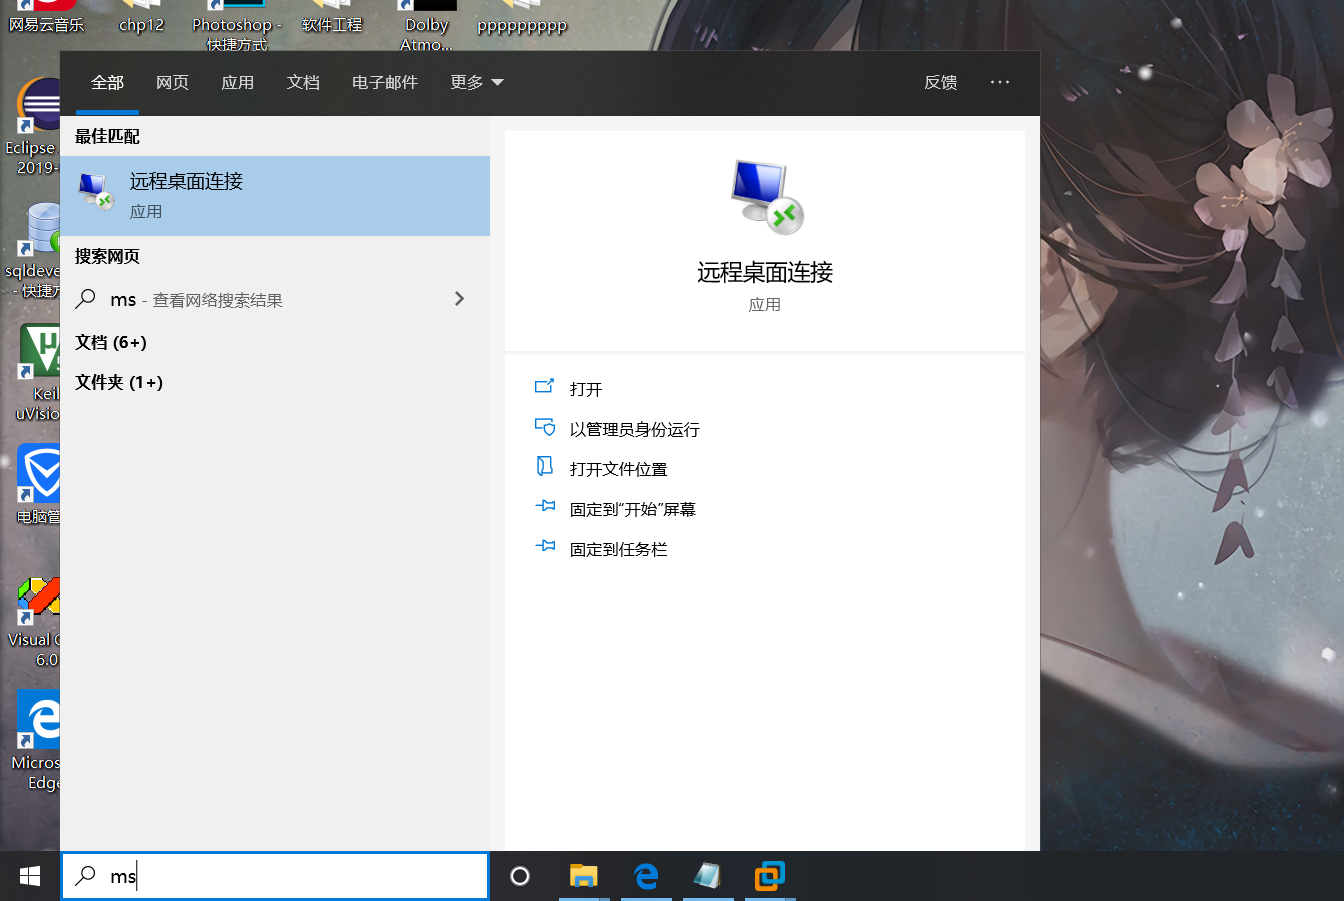Expand the ms web search chevron arrow
The width and height of the screenshot is (1344, 901).
pos(459,299)
